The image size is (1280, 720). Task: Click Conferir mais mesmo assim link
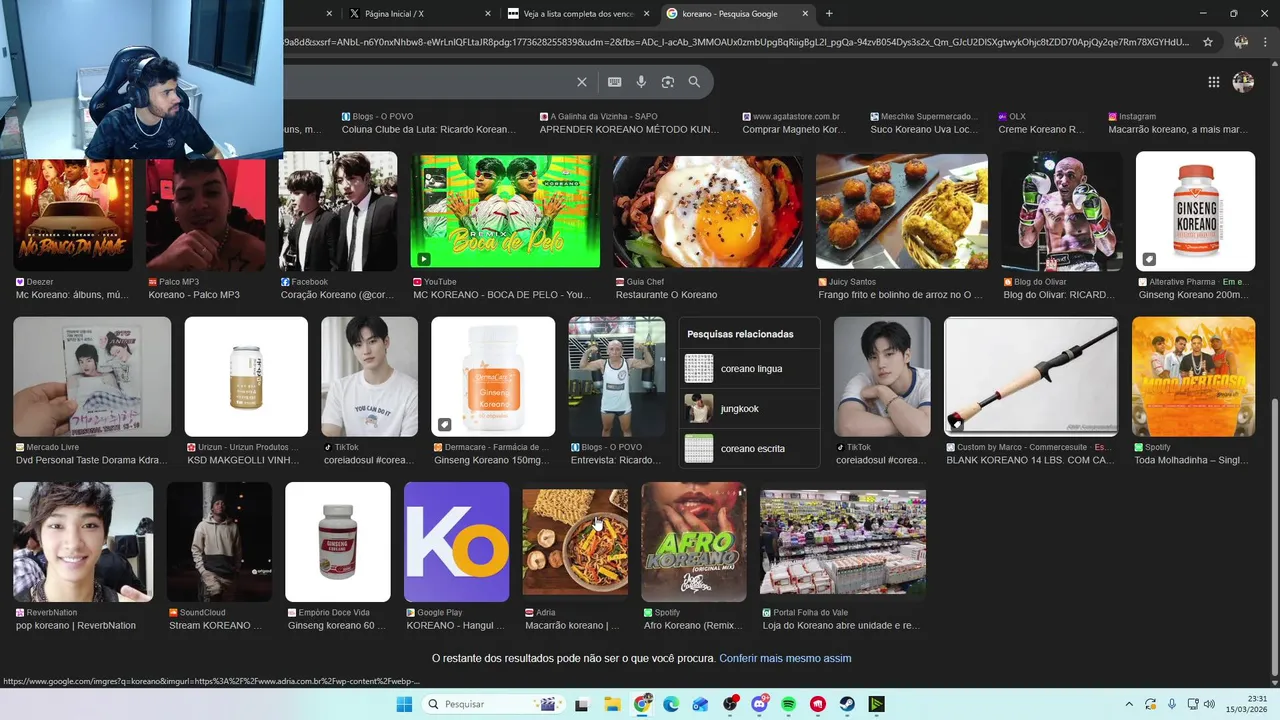(x=785, y=658)
